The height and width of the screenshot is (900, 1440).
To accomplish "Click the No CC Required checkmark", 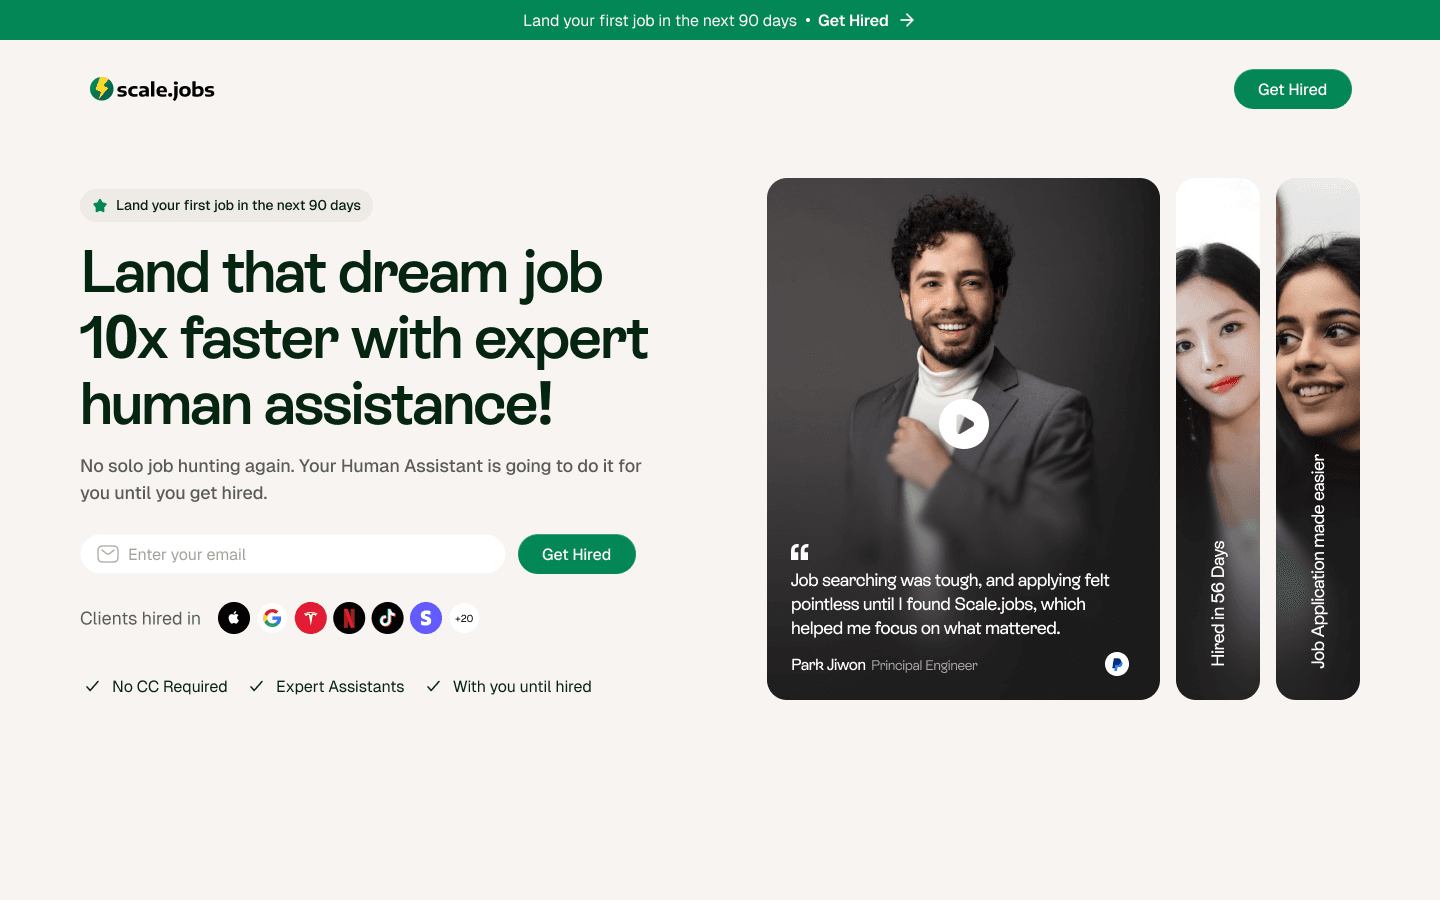I will (x=92, y=686).
